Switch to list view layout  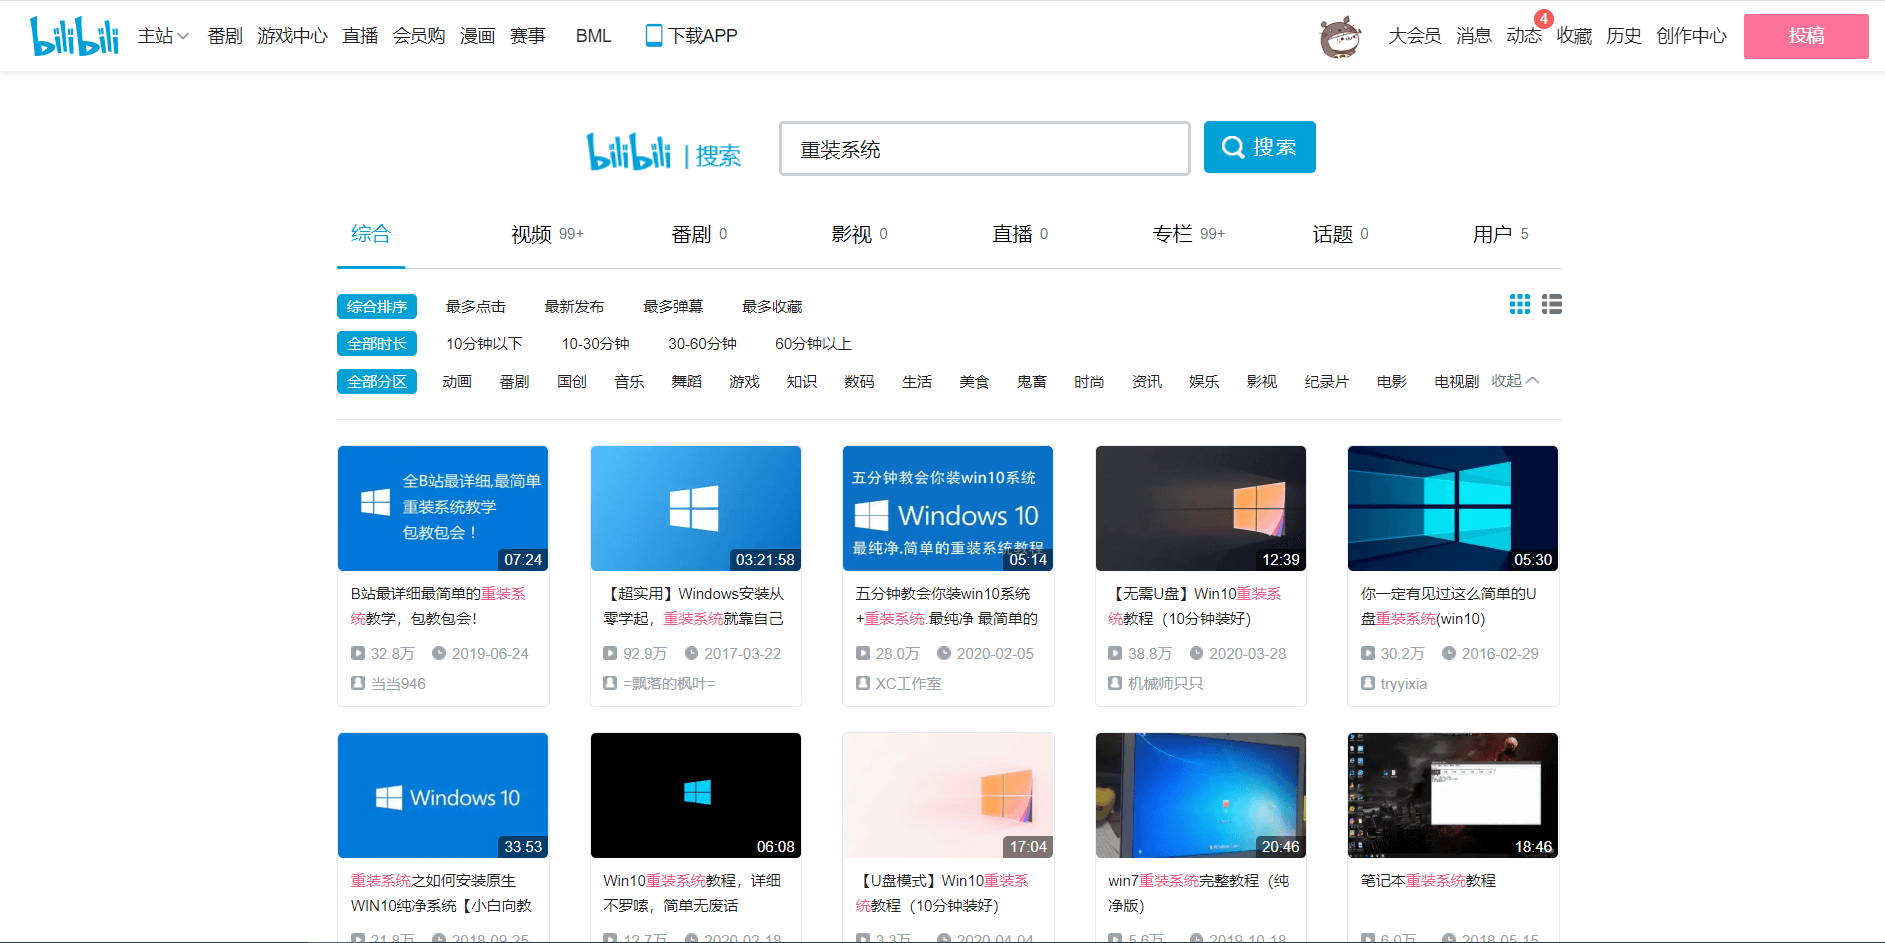pyautogui.click(x=1552, y=304)
